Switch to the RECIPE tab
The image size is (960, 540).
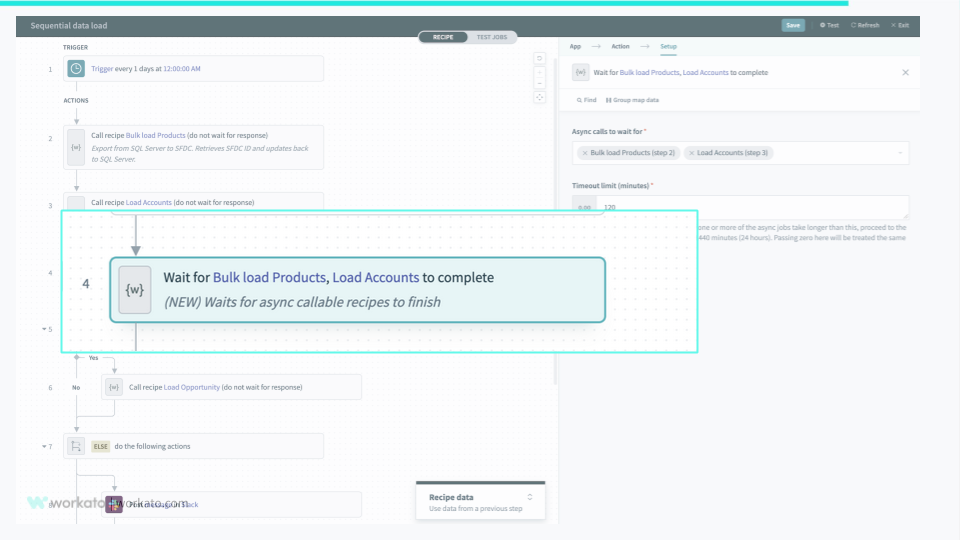443,37
